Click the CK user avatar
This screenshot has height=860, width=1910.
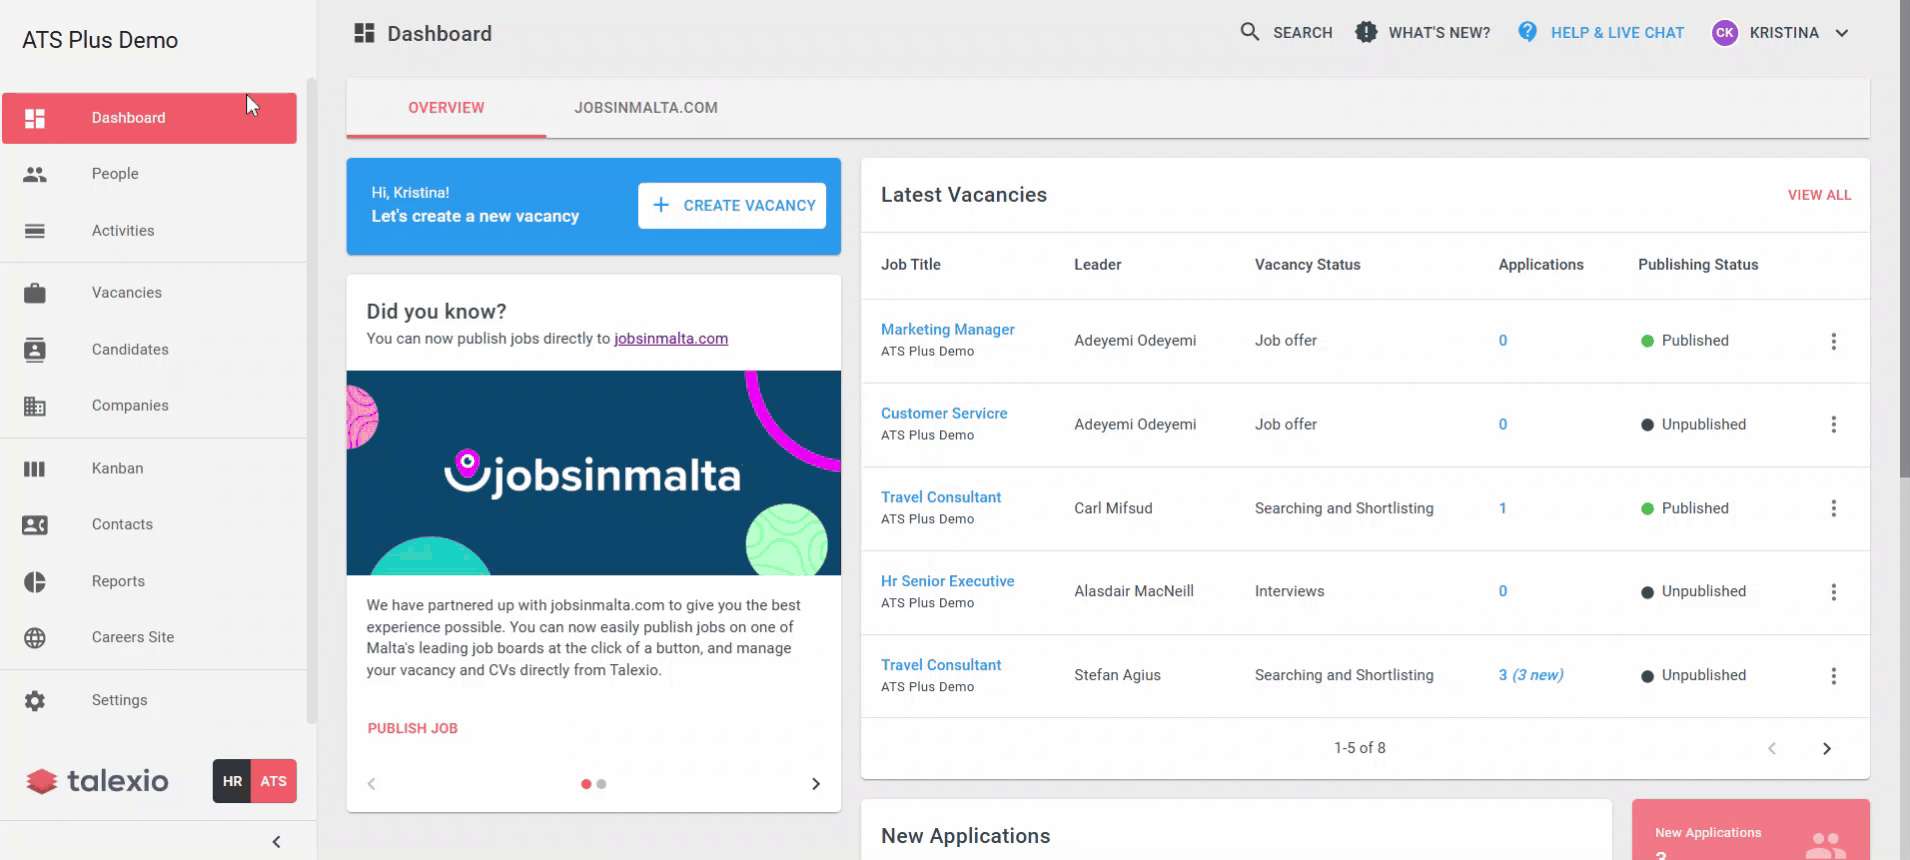coord(1725,33)
